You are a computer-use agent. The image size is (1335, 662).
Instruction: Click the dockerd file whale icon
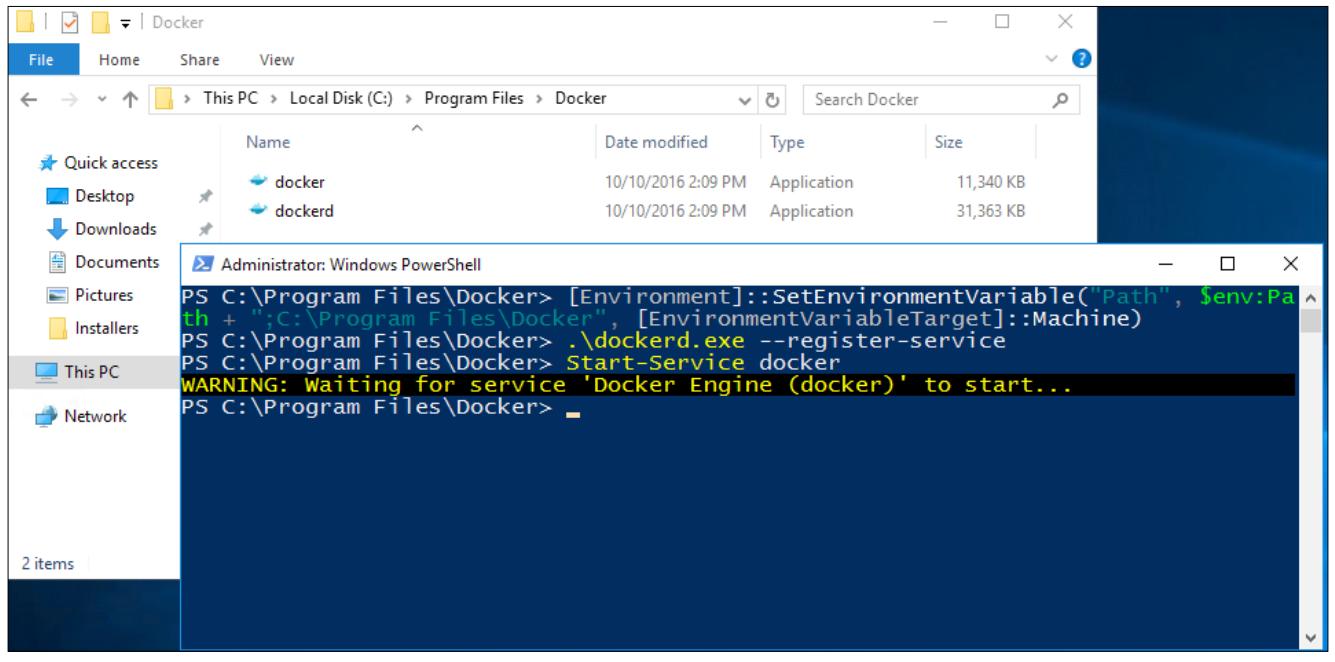pos(258,211)
